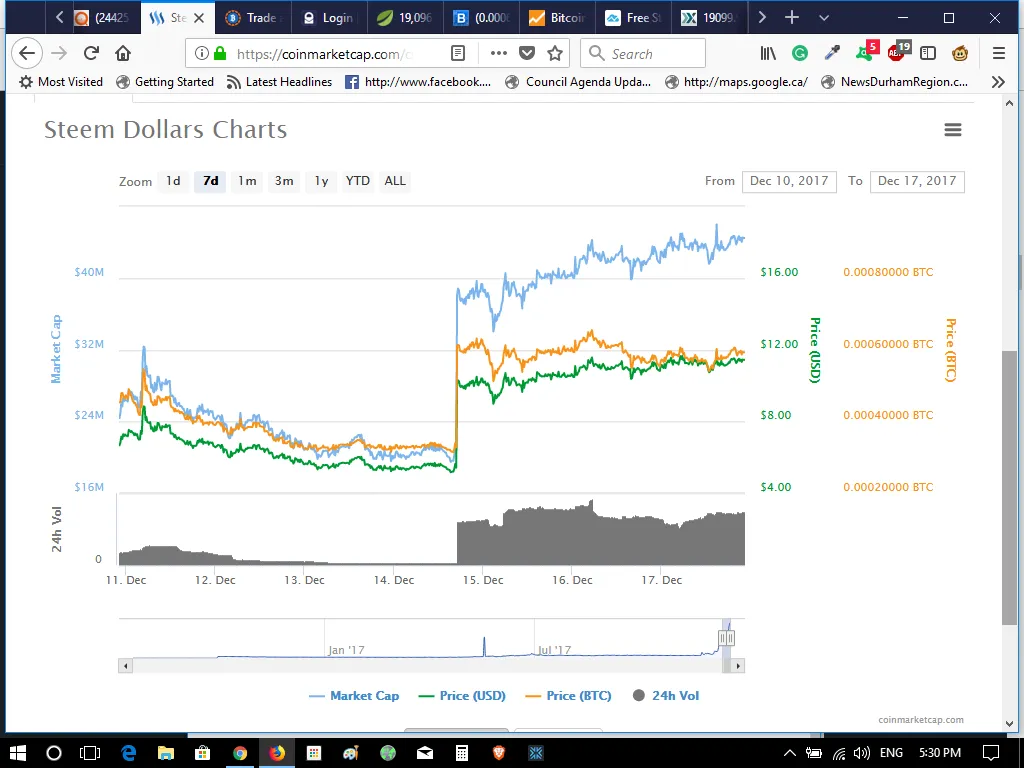1024x768 pixels.
Task: Open maps.google.ca bookmark
Action: click(736, 82)
